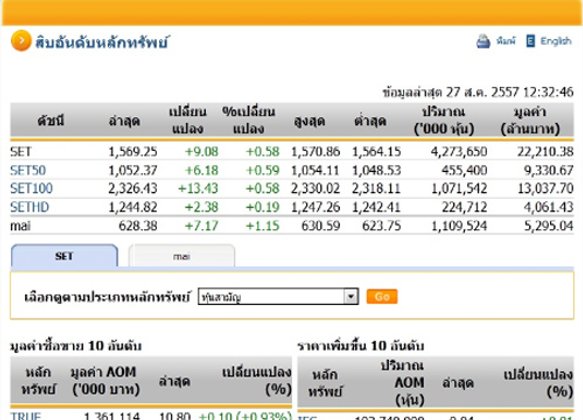Click the orange arrow icon beside the page title
The image size is (583, 420).
[21, 41]
